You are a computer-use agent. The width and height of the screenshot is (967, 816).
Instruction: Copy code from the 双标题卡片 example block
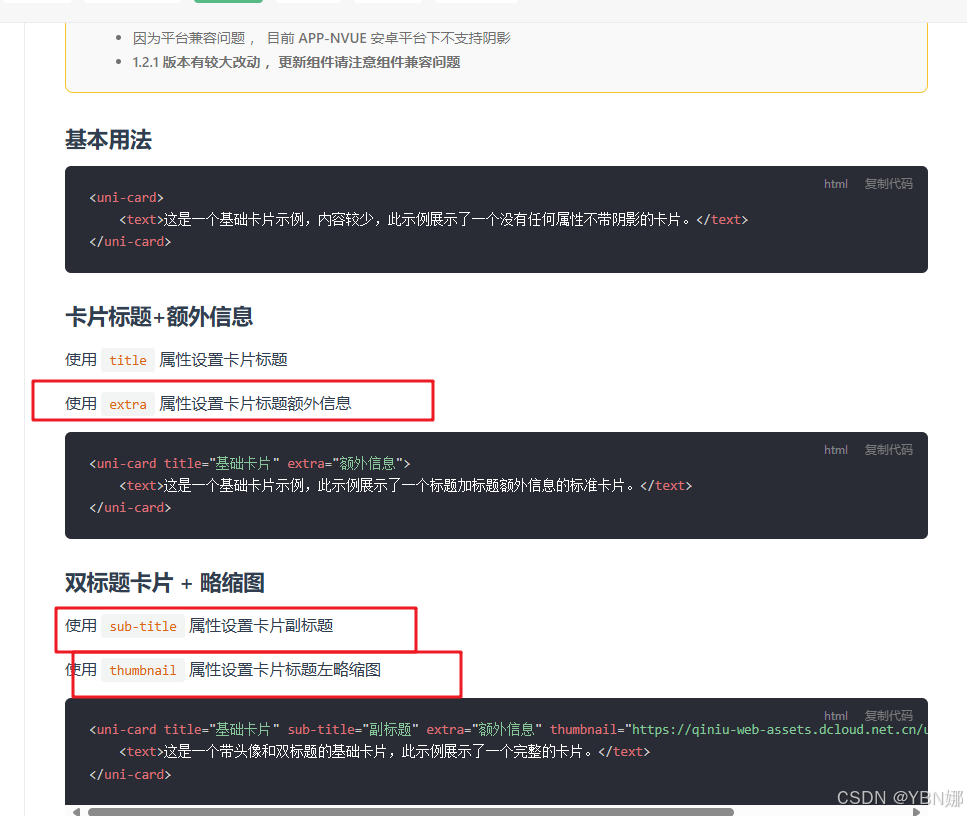click(887, 715)
